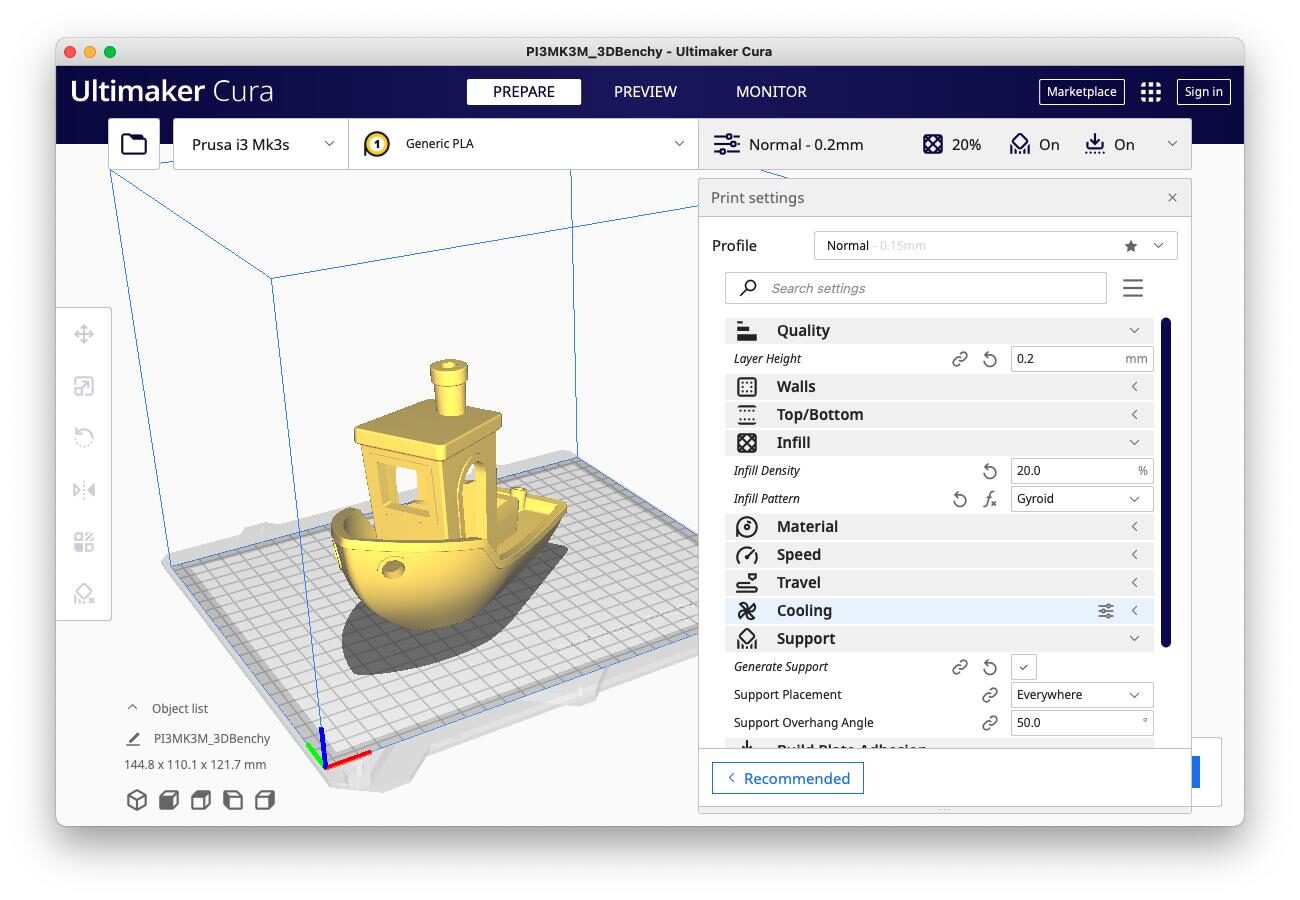Screen dimensions: 1300x900
Task: Edit the Support Overhang Angle field
Action: [1082, 723]
